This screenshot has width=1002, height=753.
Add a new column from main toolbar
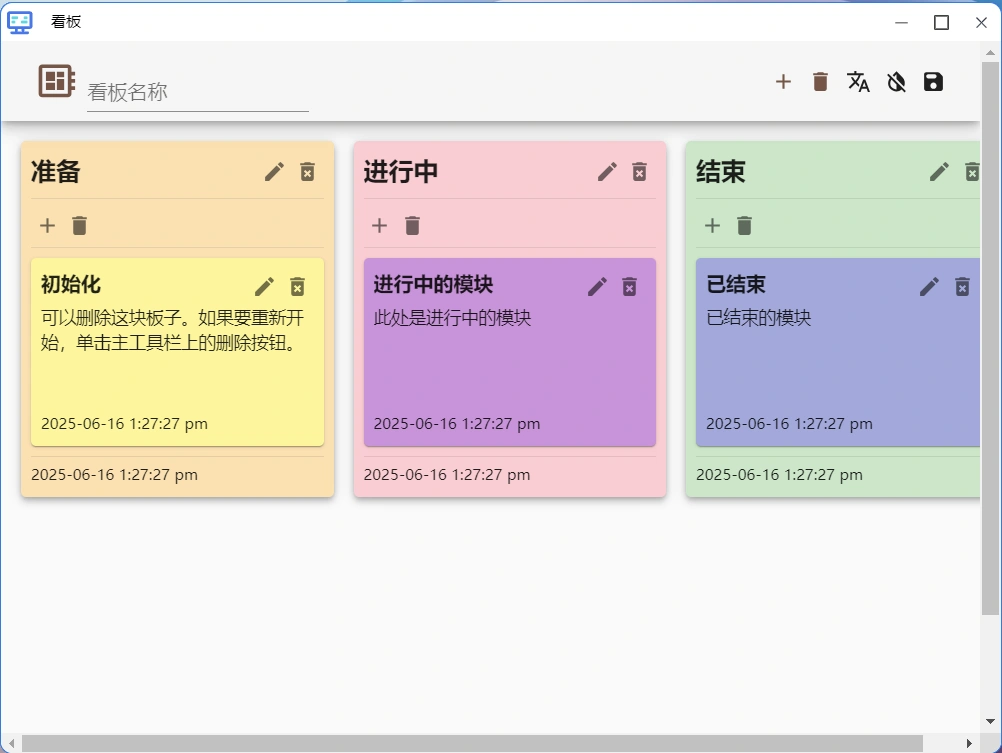pyautogui.click(x=783, y=82)
